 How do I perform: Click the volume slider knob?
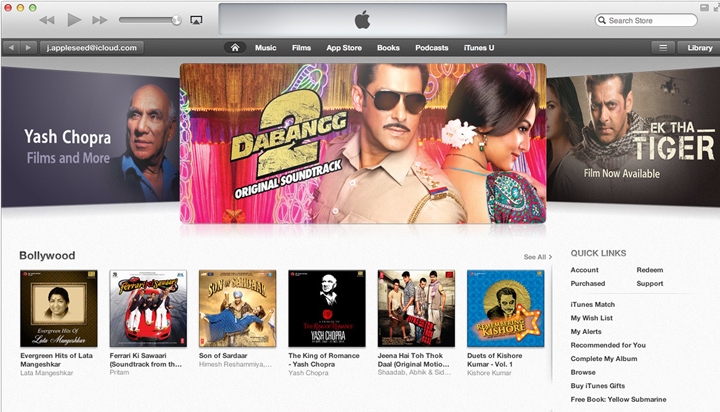[x=176, y=20]
